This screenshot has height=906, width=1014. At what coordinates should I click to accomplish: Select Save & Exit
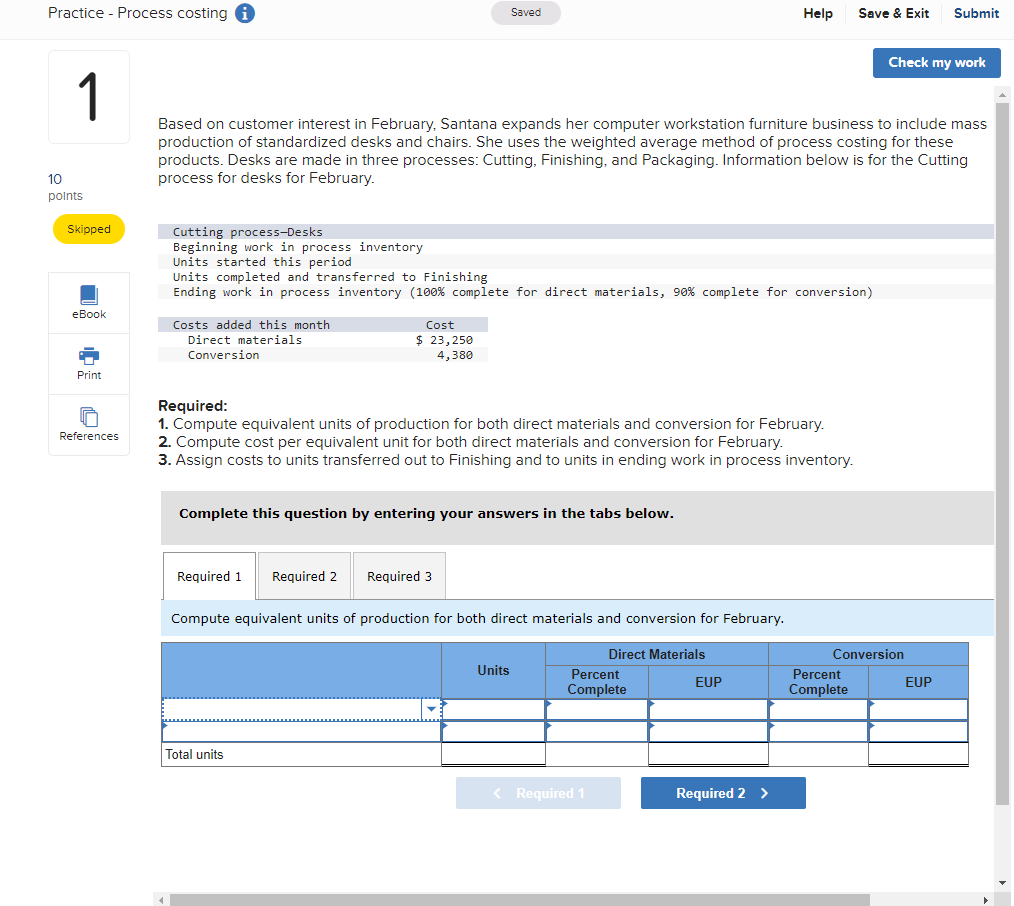(x=893, y=13)
